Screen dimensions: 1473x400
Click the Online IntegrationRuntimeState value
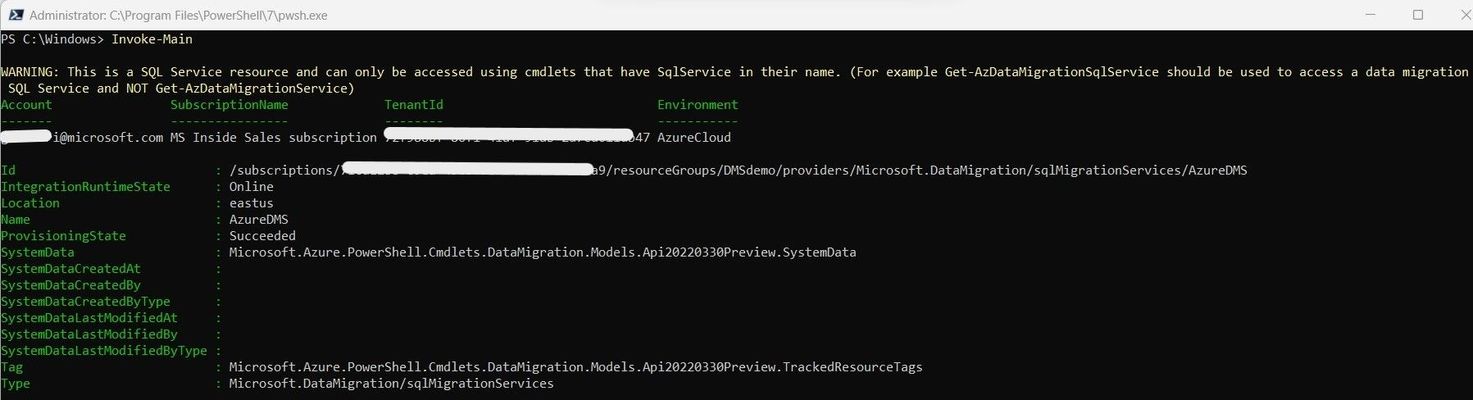pos(251,187)
